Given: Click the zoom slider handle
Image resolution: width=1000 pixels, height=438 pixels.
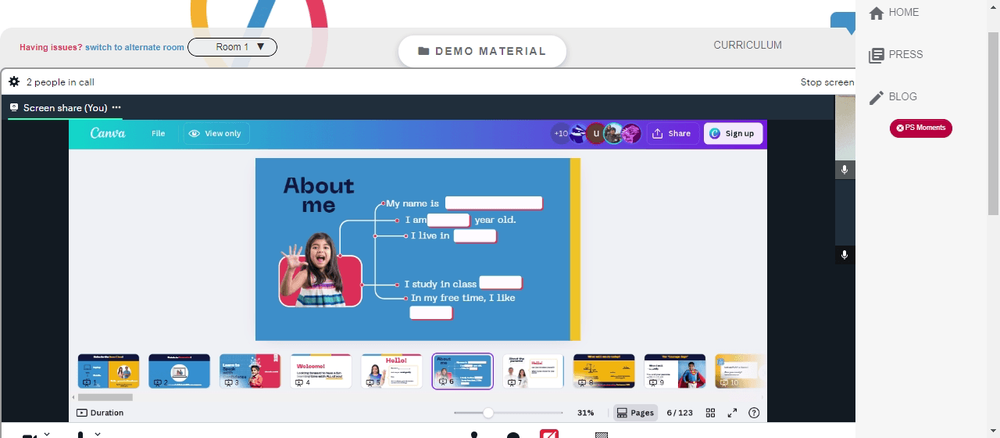Looking at the screenshot, I should click(x=488, y=413).
